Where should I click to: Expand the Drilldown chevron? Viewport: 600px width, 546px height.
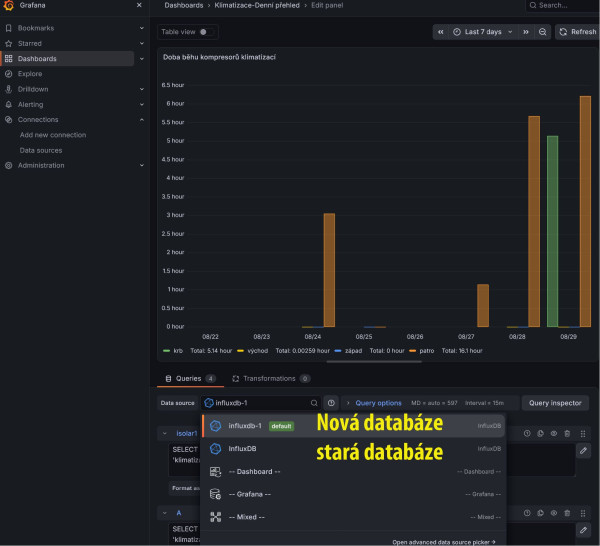tap(142, 89)
